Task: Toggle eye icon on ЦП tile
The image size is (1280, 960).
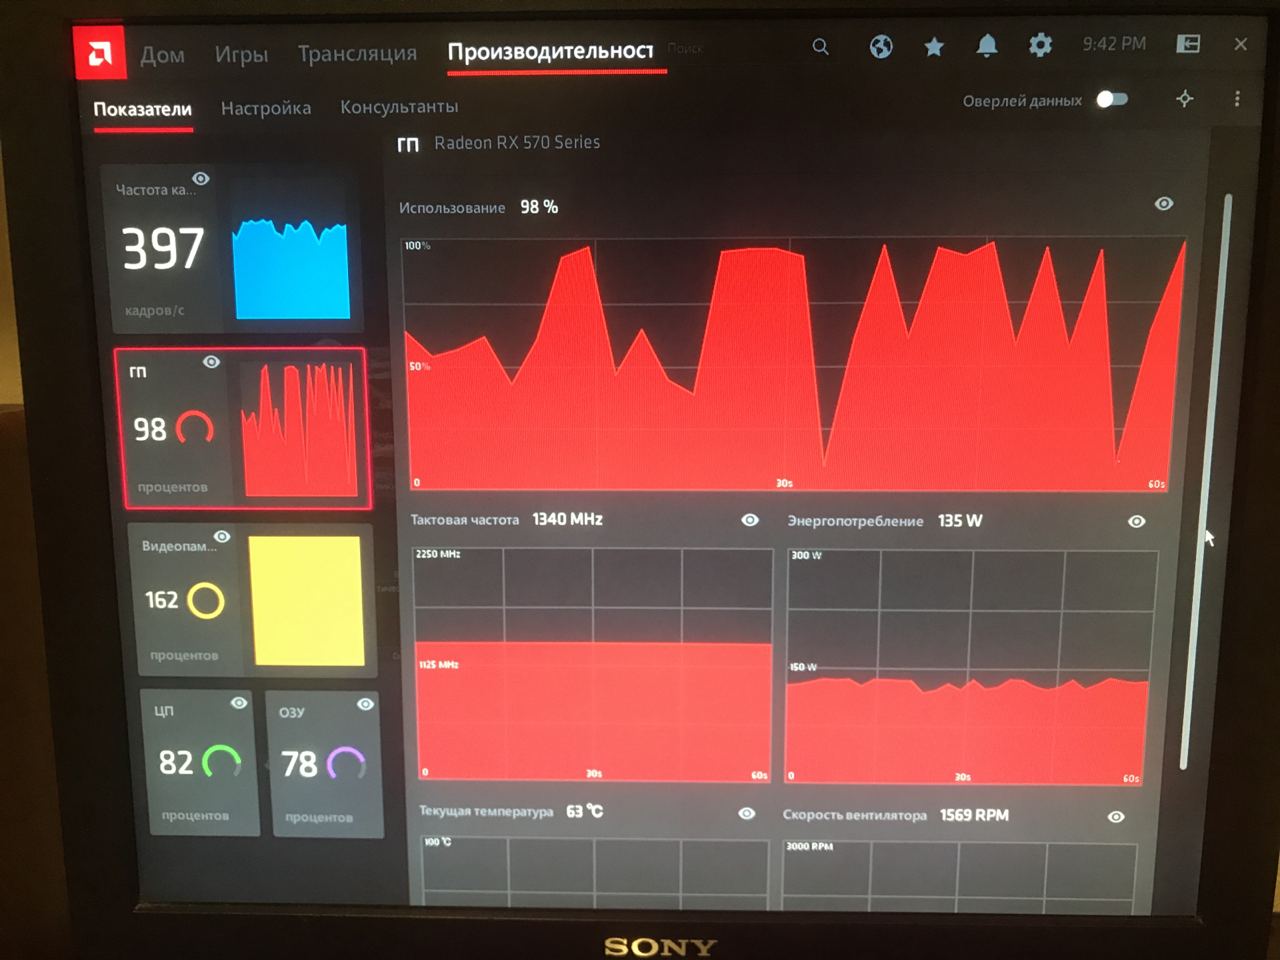Action: pos(239,703)
